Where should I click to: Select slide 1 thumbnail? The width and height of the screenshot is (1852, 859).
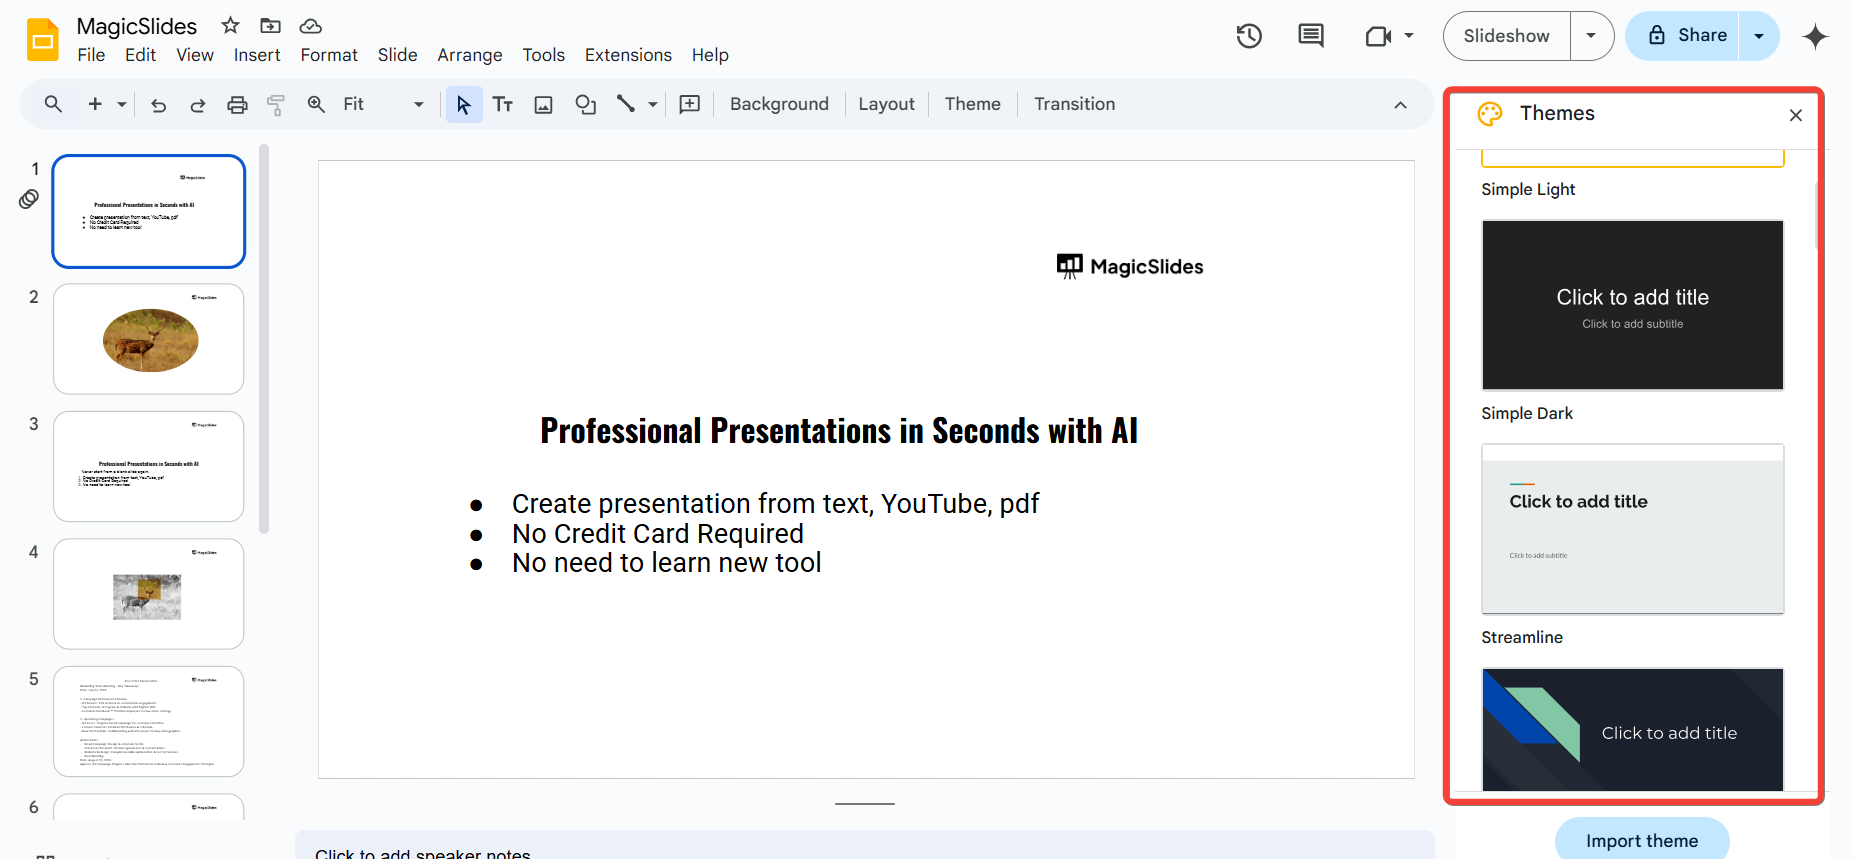pos(149,211)
